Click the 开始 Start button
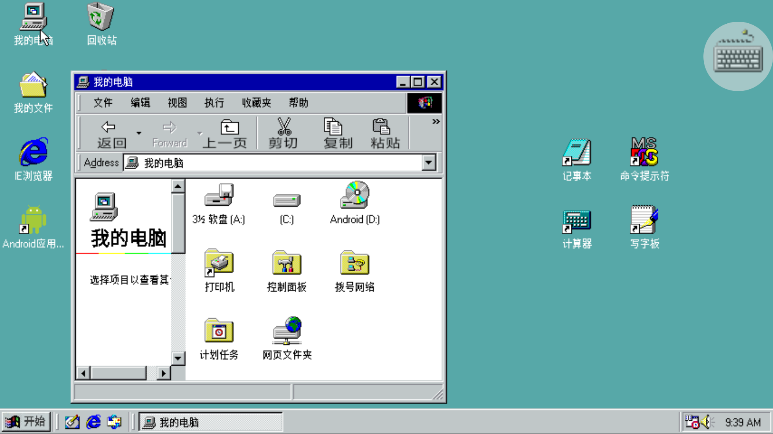This screenshot has height=434, width=773. (x=25, y=422)
